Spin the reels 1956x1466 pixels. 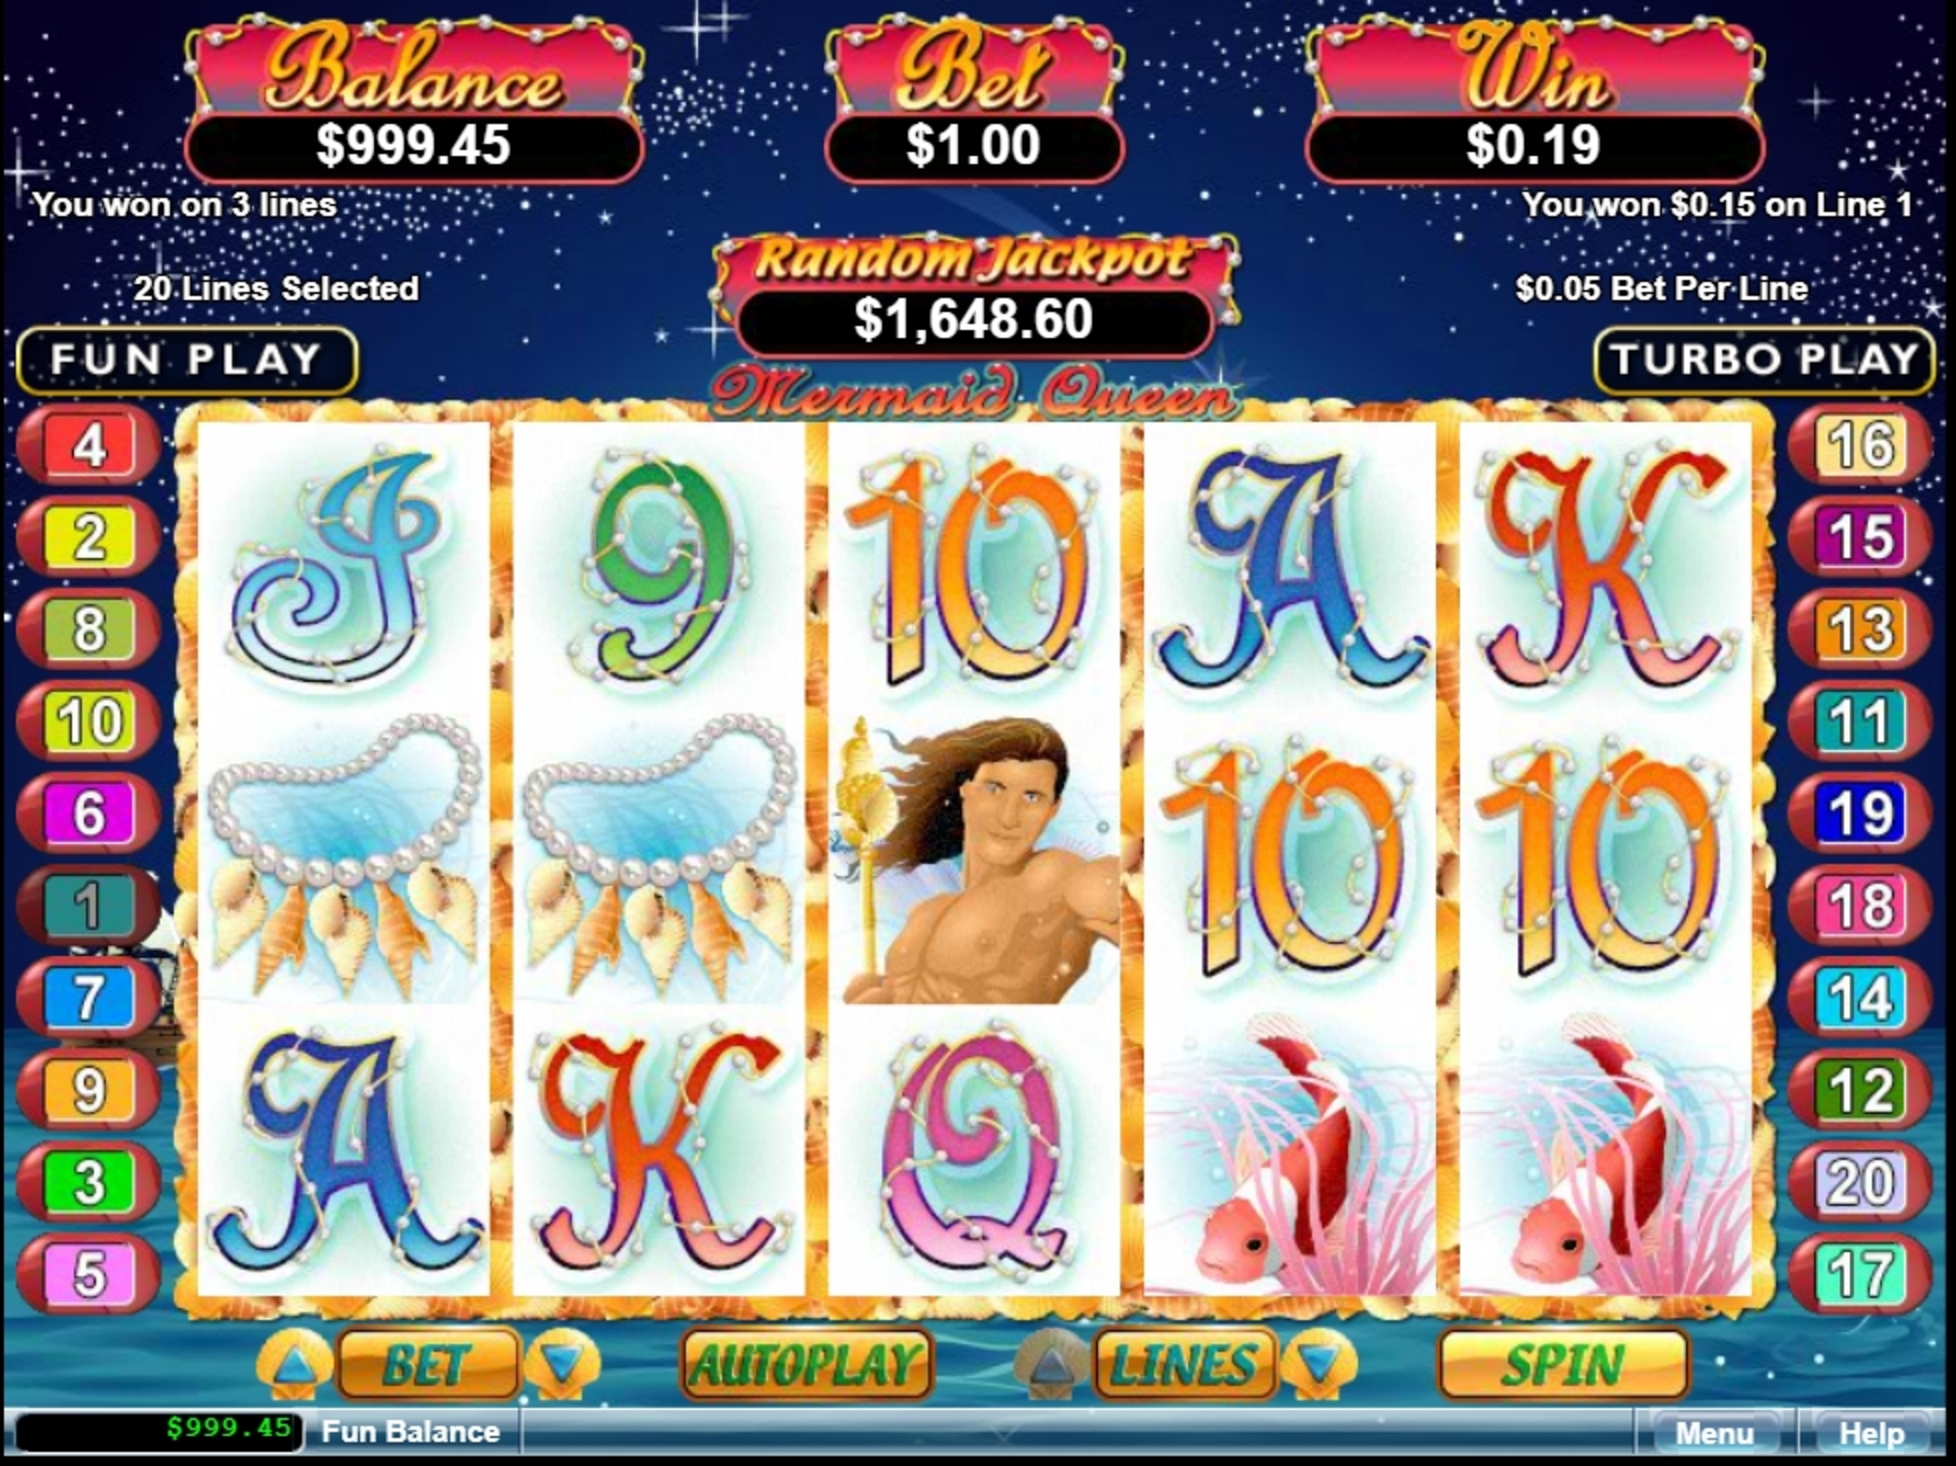(1563, 1365)
